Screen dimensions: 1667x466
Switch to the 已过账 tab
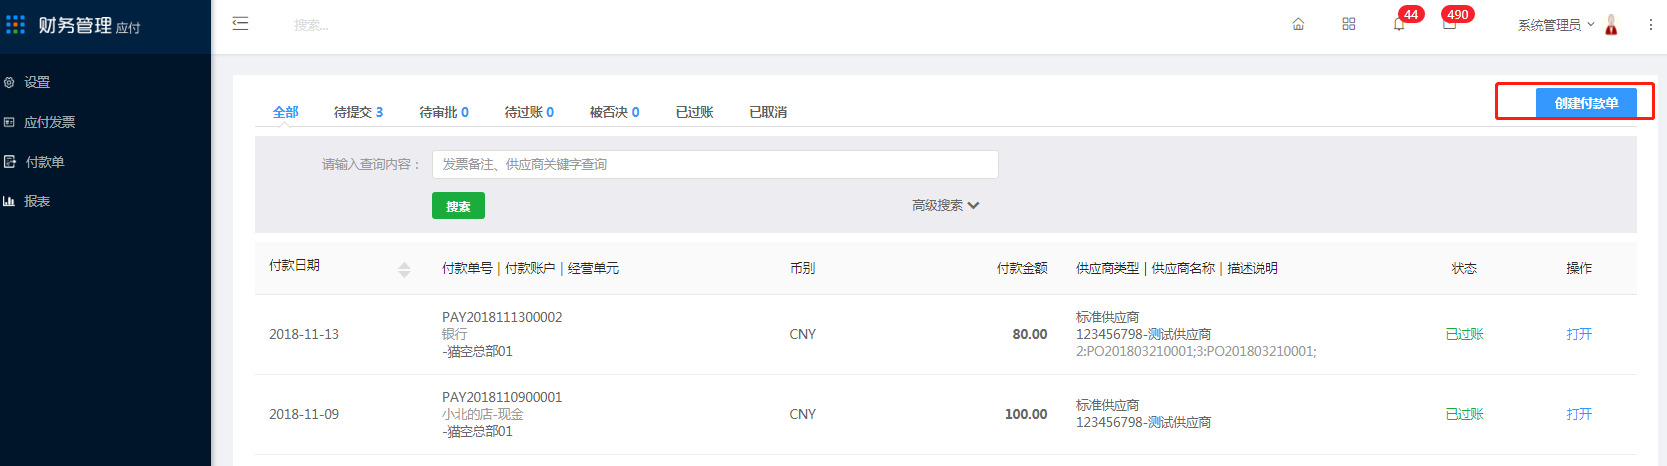tap(694, 112)
